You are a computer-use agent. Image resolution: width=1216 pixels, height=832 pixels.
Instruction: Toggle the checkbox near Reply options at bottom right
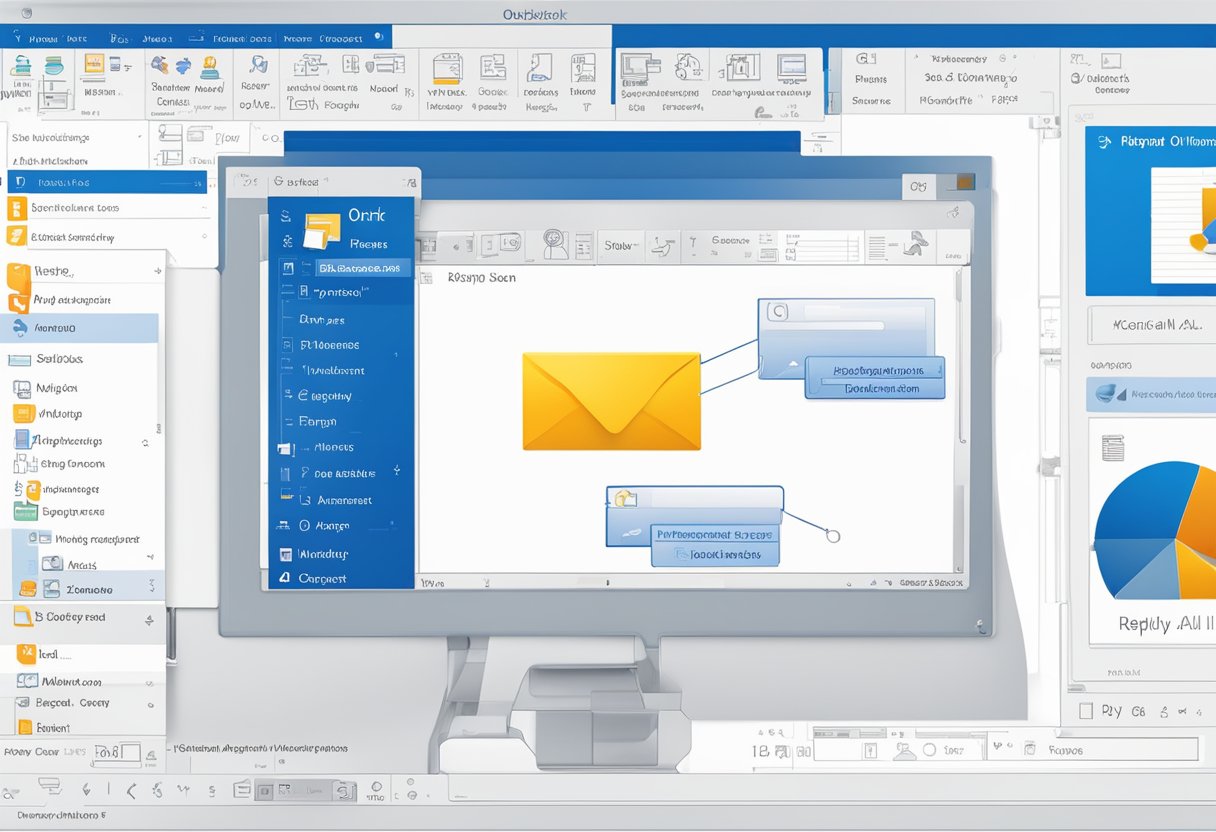(x=1087, y=711)
